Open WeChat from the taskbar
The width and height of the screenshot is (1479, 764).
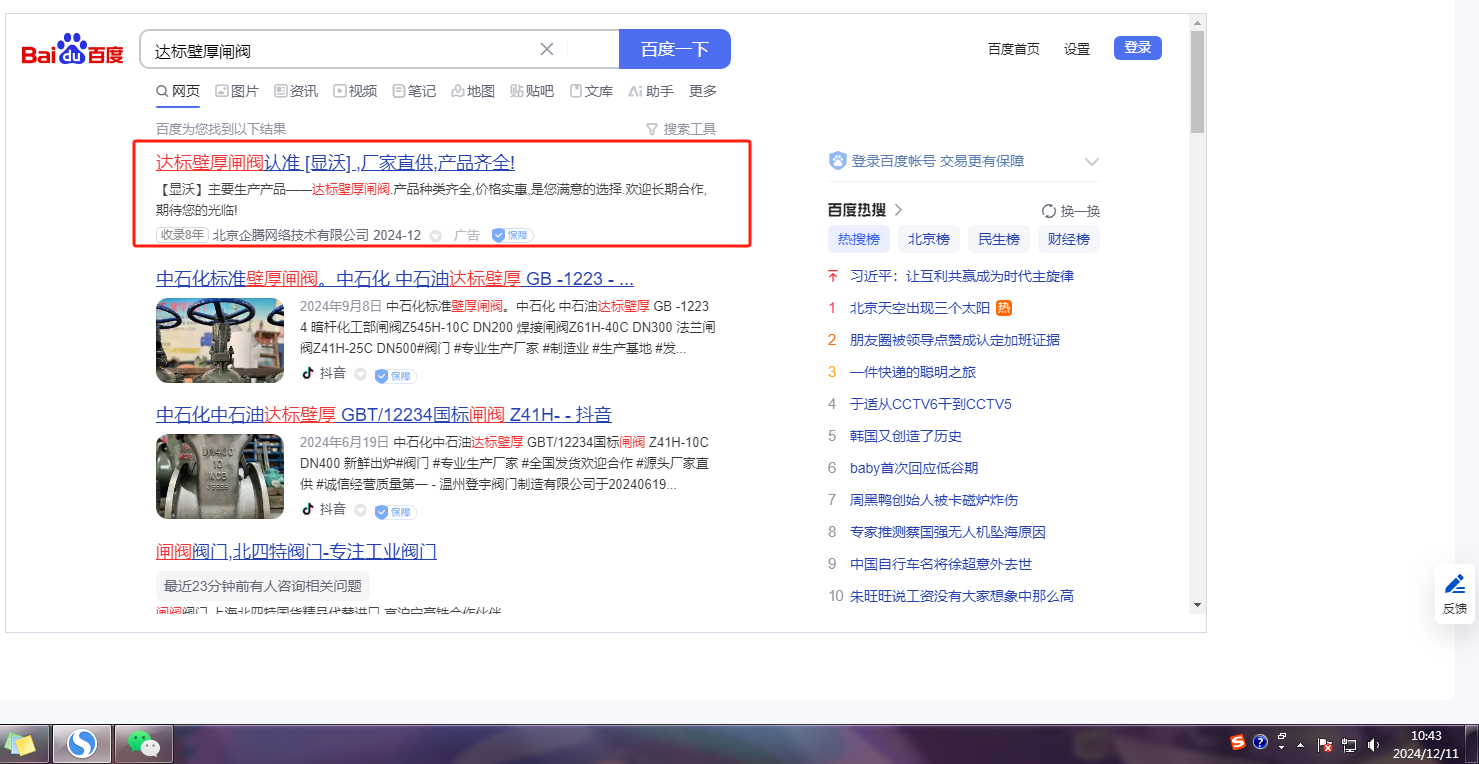[x=144, y=744]
